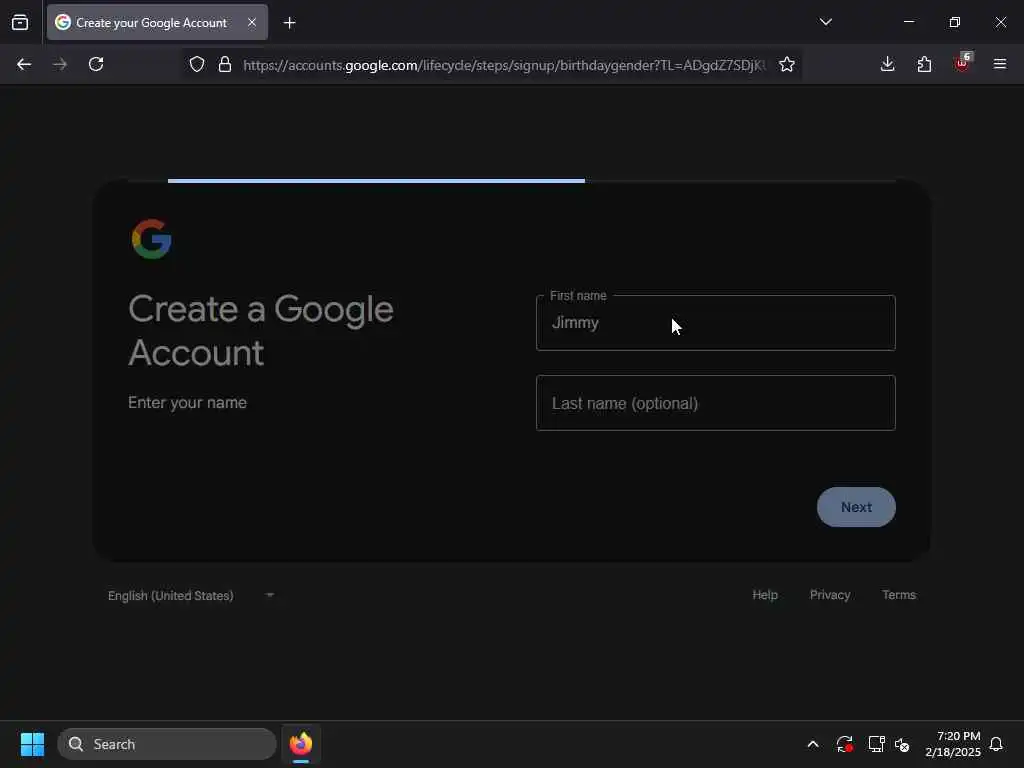Open a new tab with plus icon
Viewport: 1024px width, 768px height.
(x=289, y=23)
